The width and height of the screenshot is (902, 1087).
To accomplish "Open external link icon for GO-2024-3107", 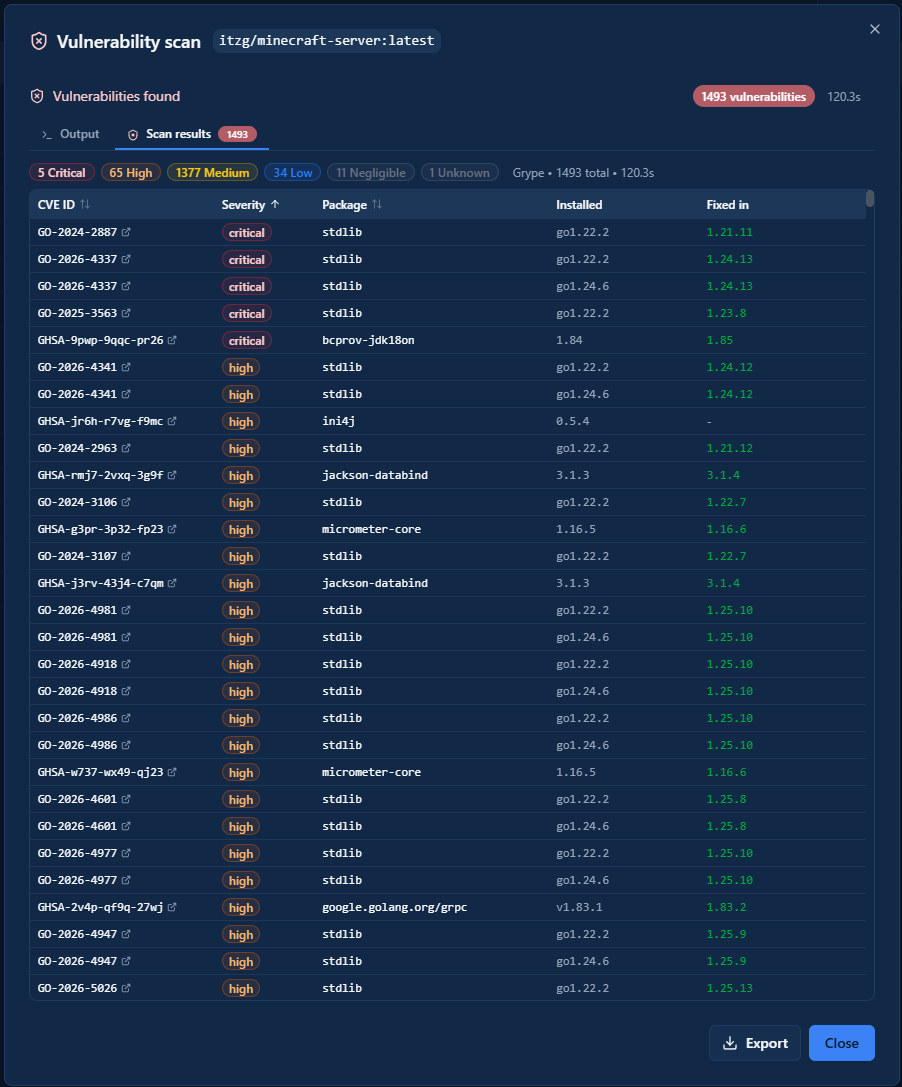I will coord(126,557).
